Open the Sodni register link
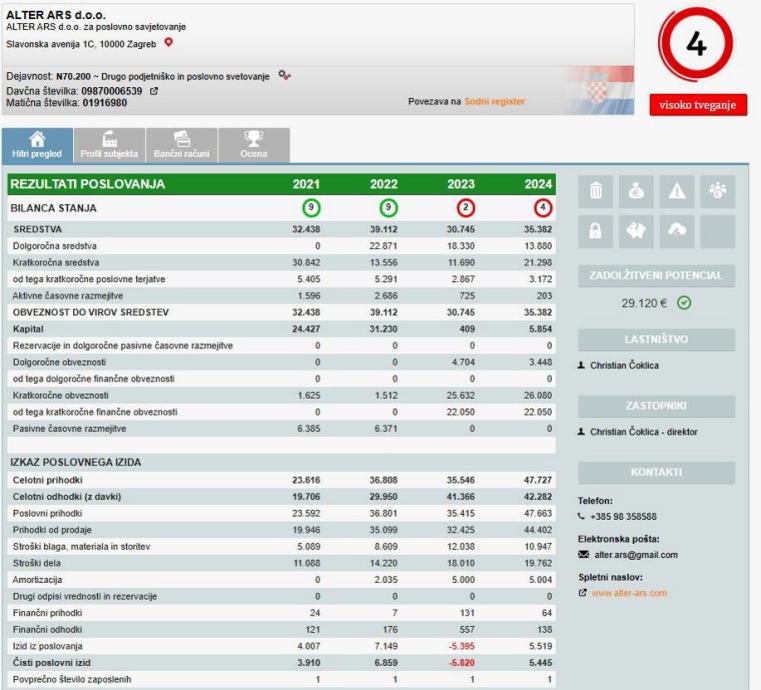The height and width of the screenshot is (690, 761). point(494,101)
